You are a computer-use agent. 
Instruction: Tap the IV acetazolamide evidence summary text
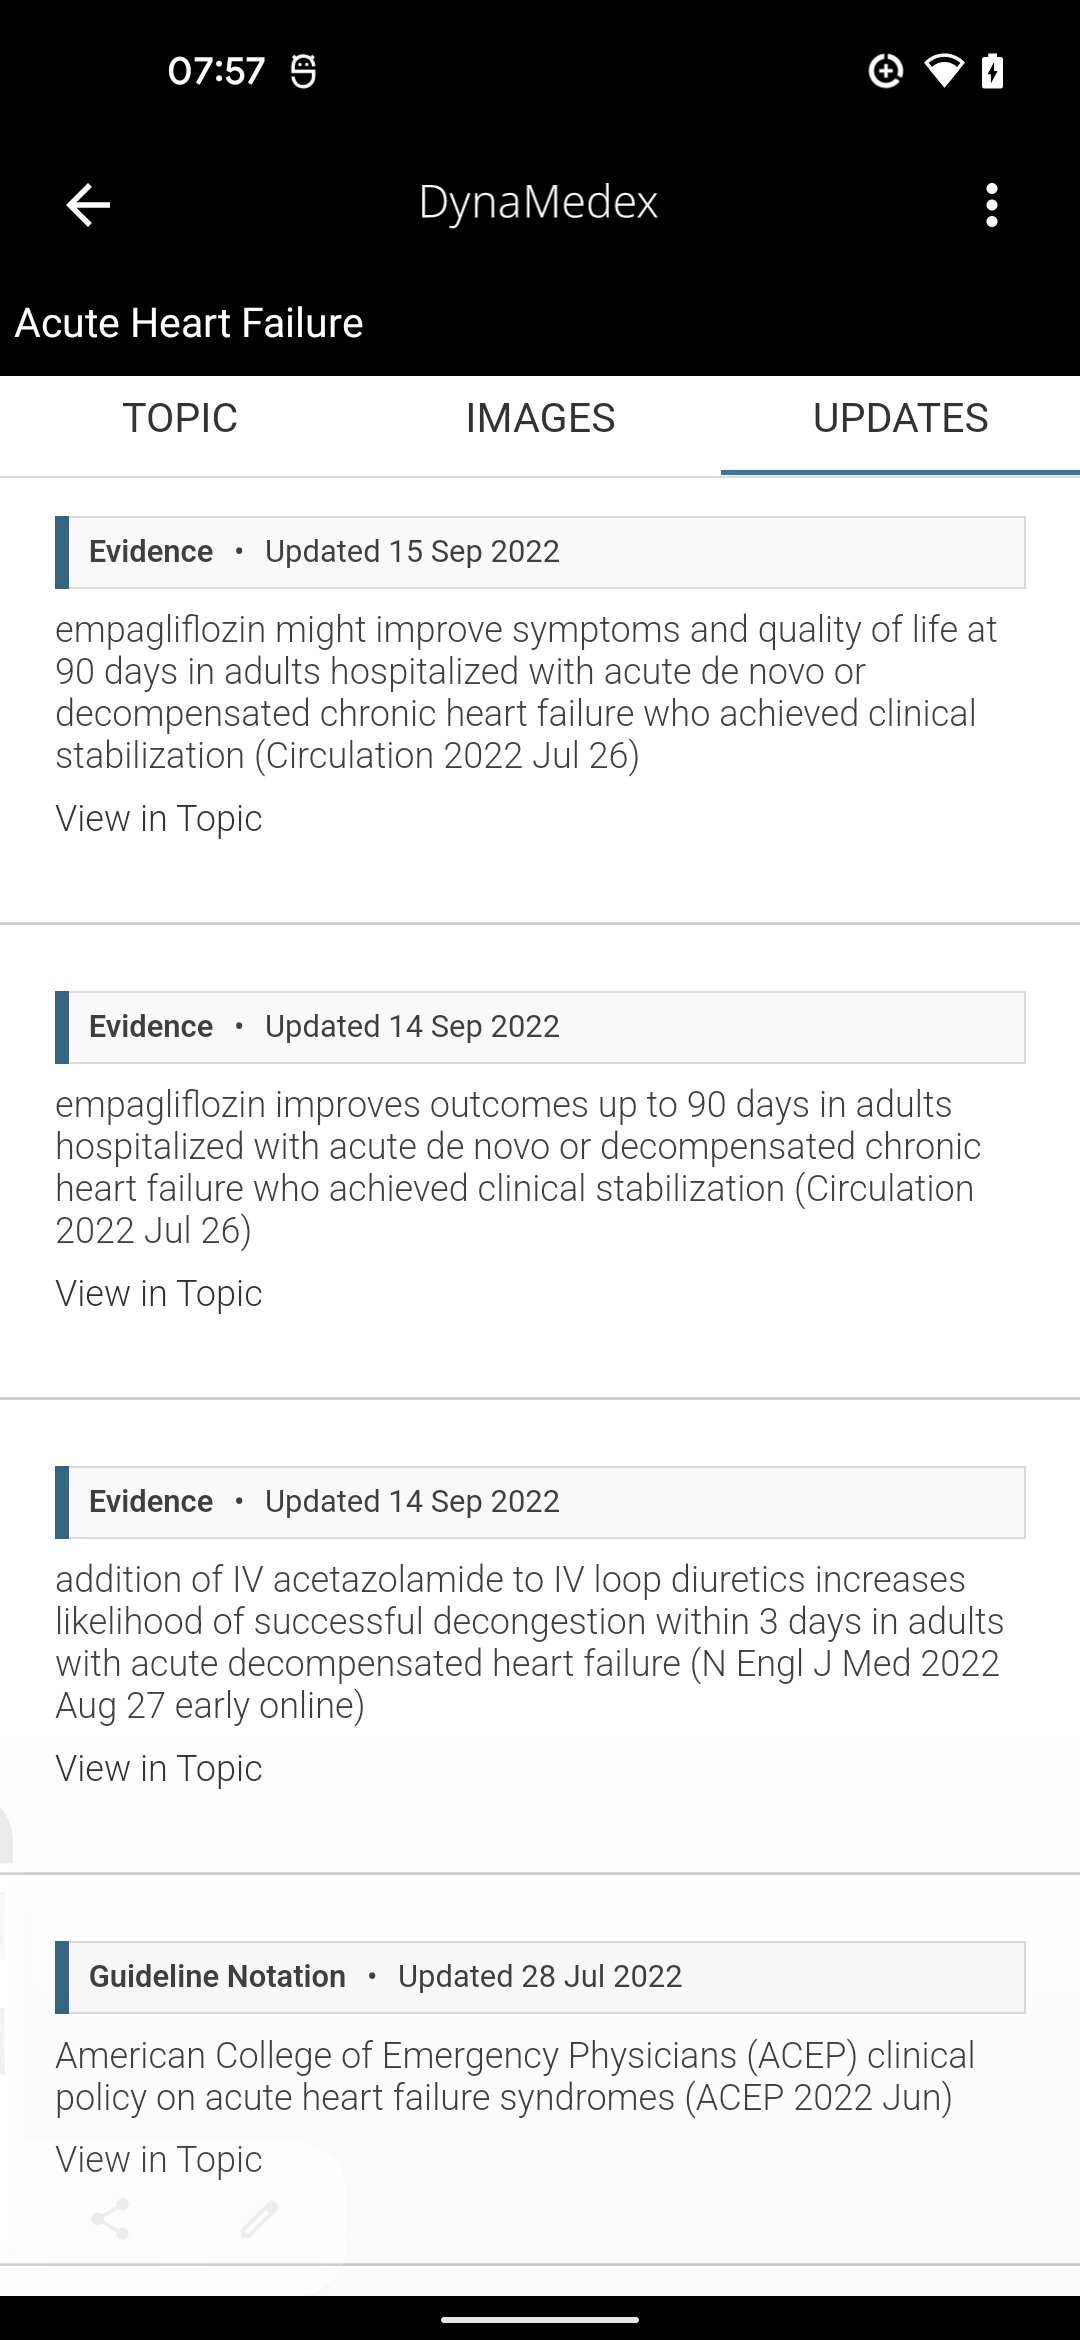tap(530, 1642)
